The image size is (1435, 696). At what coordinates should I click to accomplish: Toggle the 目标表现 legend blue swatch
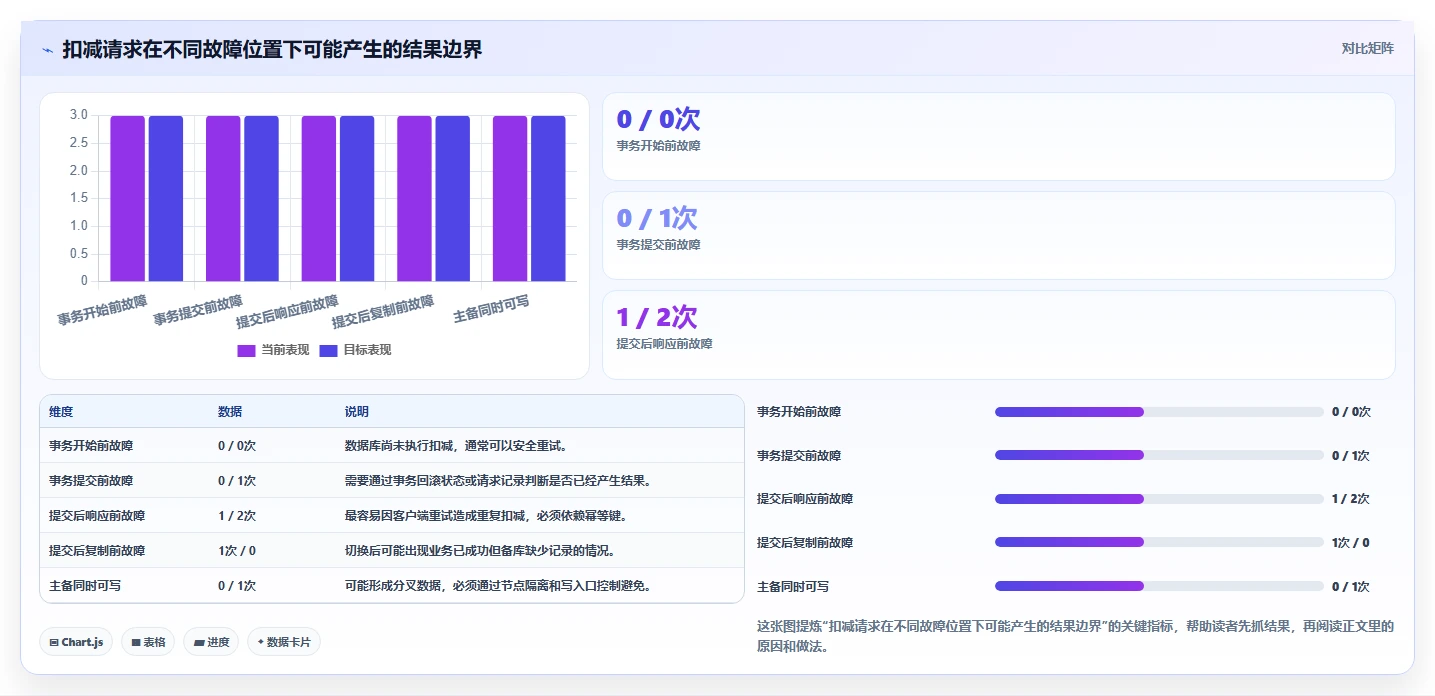tap(328, 350)
